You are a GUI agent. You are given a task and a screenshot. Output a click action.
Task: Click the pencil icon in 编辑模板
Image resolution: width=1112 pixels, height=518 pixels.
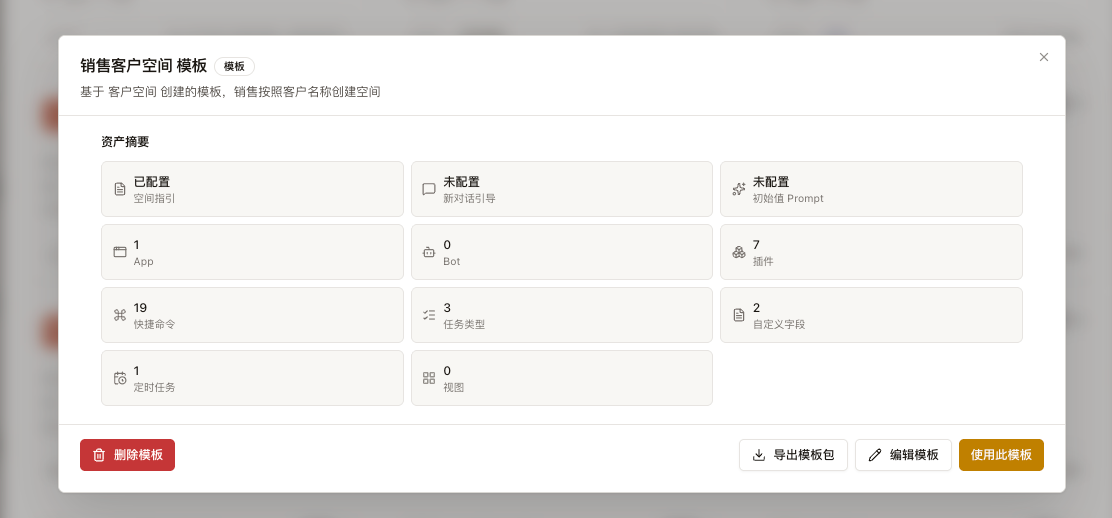click(875, 455)
